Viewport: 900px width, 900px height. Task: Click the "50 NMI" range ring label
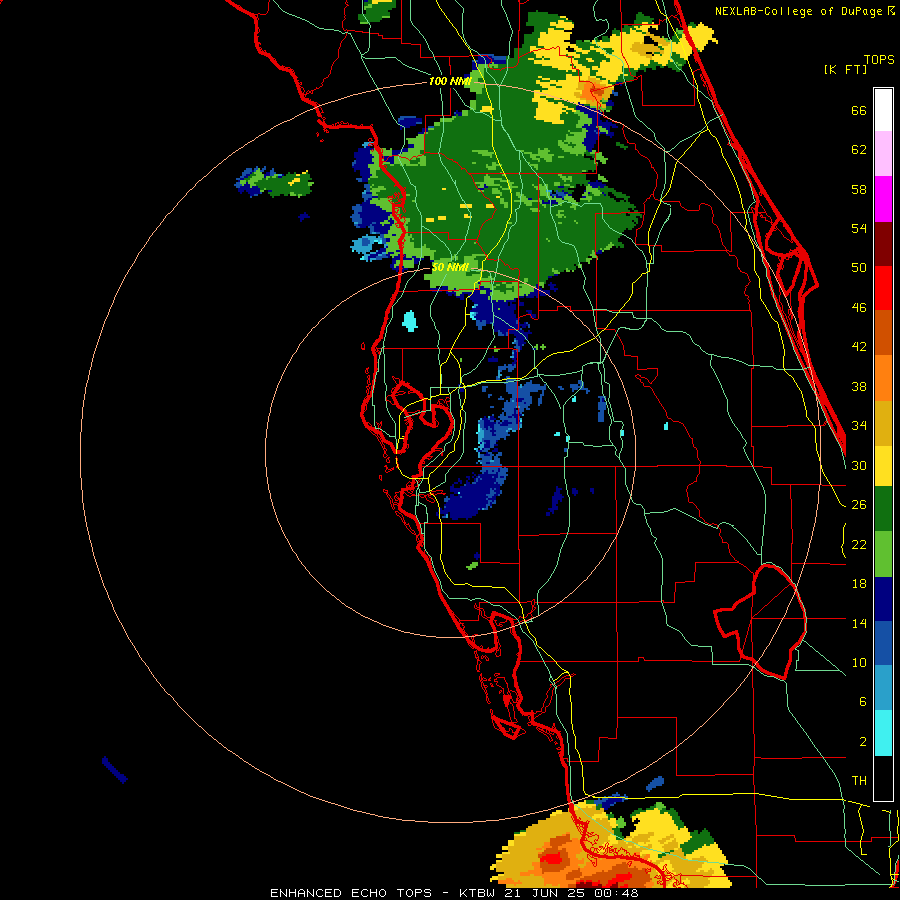(x=450, y=267)
